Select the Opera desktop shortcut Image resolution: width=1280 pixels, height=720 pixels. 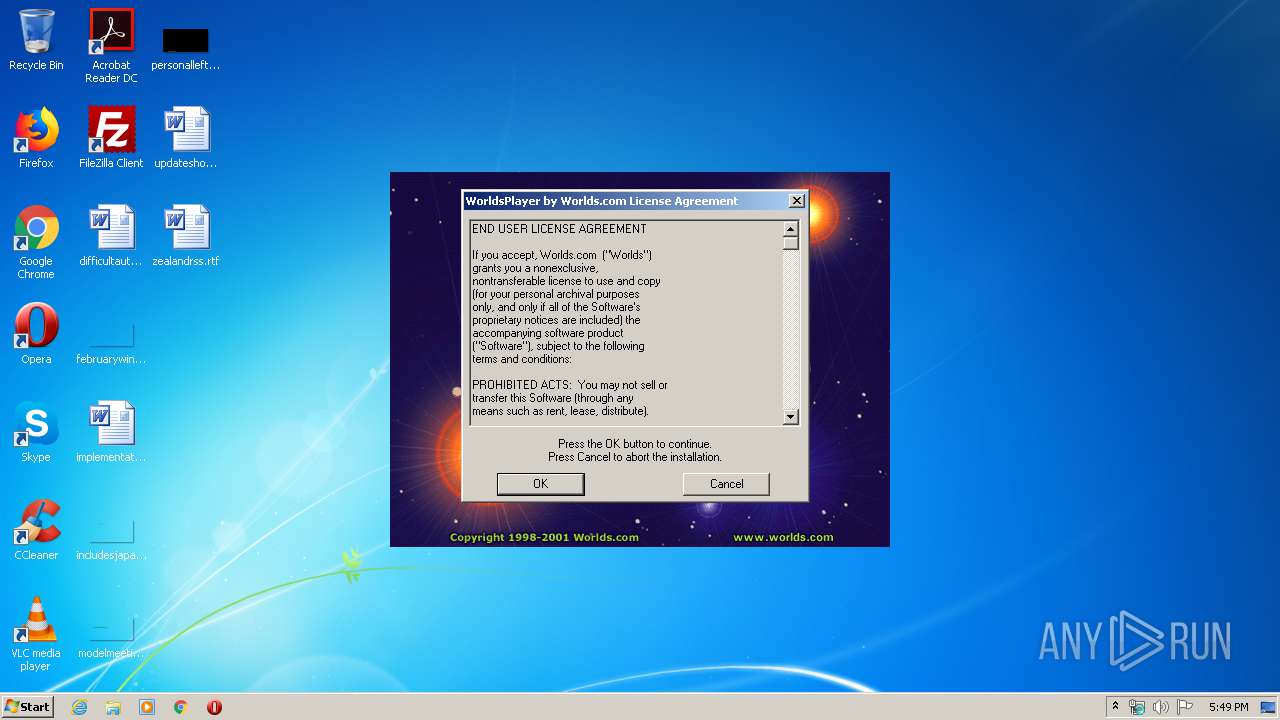pos(36,334)
